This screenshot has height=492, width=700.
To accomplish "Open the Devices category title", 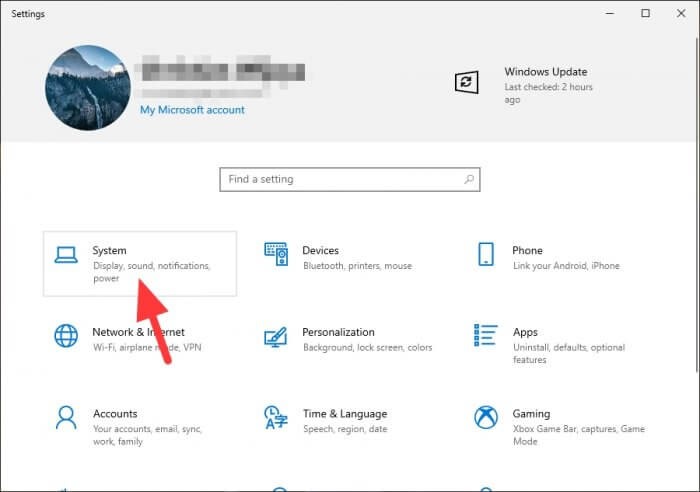I will 321,250.
